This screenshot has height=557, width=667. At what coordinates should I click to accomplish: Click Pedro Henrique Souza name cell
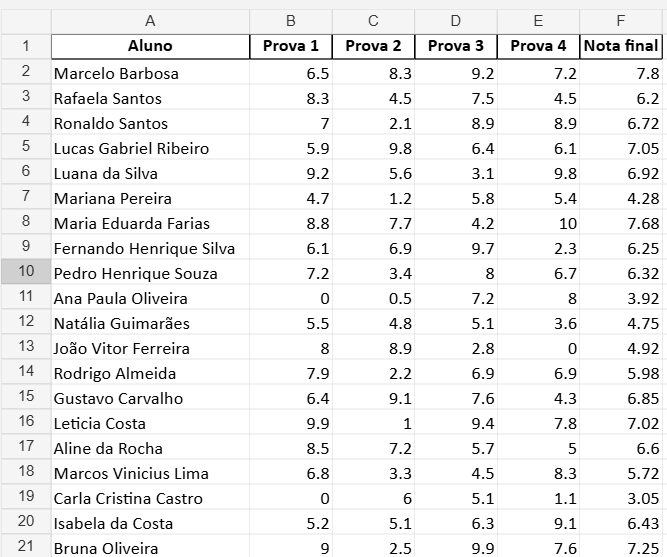pyautogui.click(x=150, y=273)
